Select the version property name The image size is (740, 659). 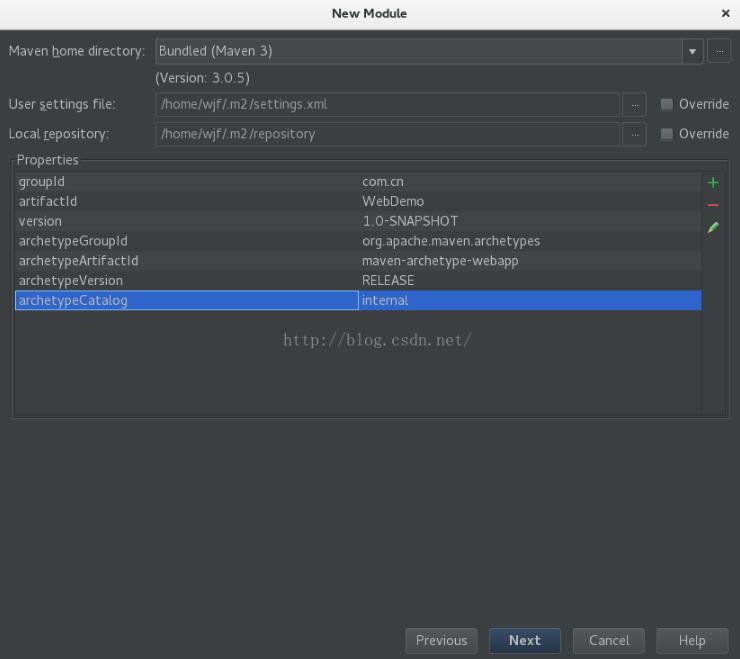tap(40, 221)
